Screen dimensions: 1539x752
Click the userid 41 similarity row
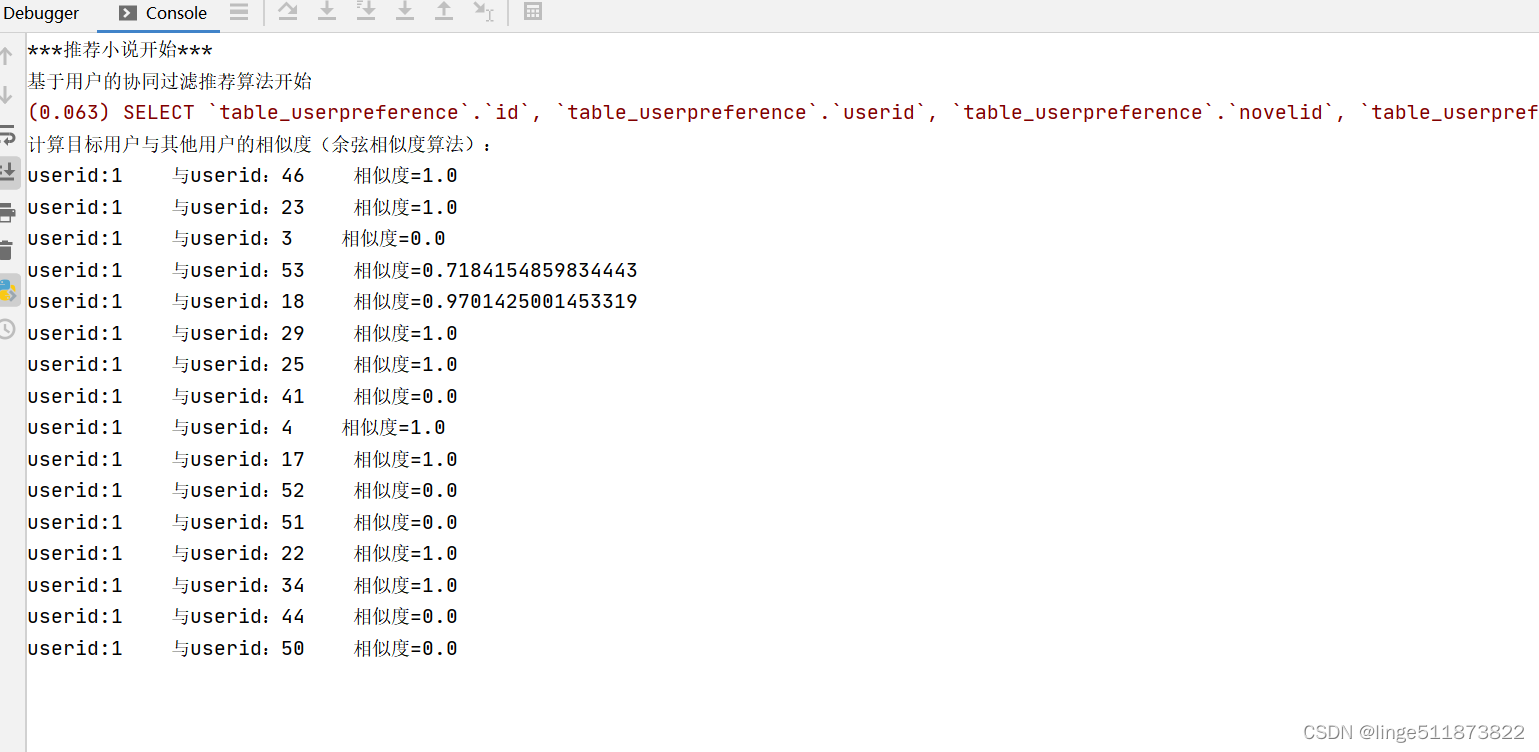242,397
